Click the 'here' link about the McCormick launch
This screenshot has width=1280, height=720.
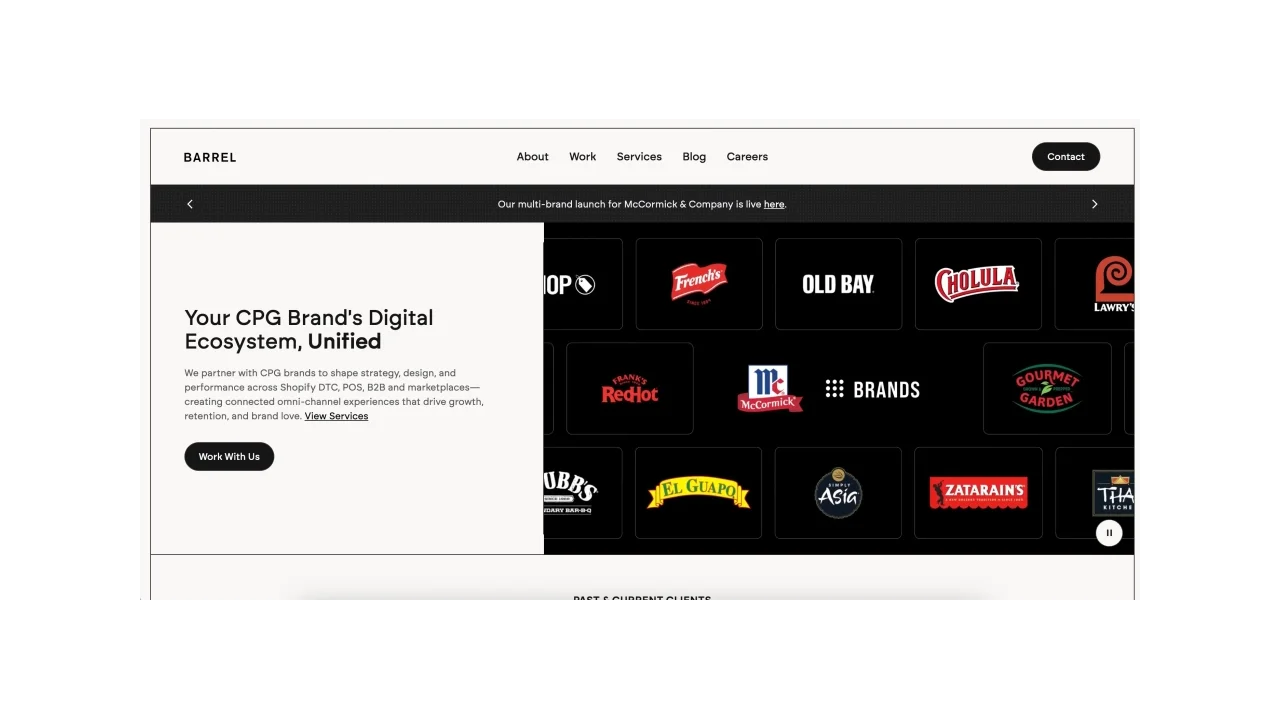point(773,204)
